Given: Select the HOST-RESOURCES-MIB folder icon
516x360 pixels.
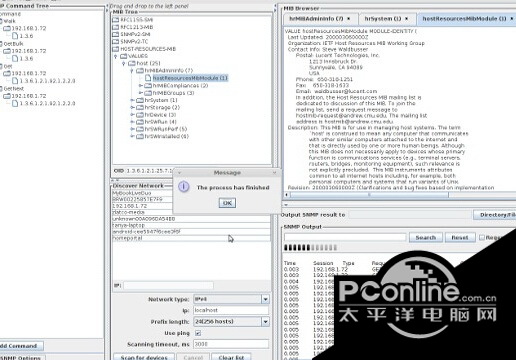Looking at the screenshot, I should coord(116,49).
